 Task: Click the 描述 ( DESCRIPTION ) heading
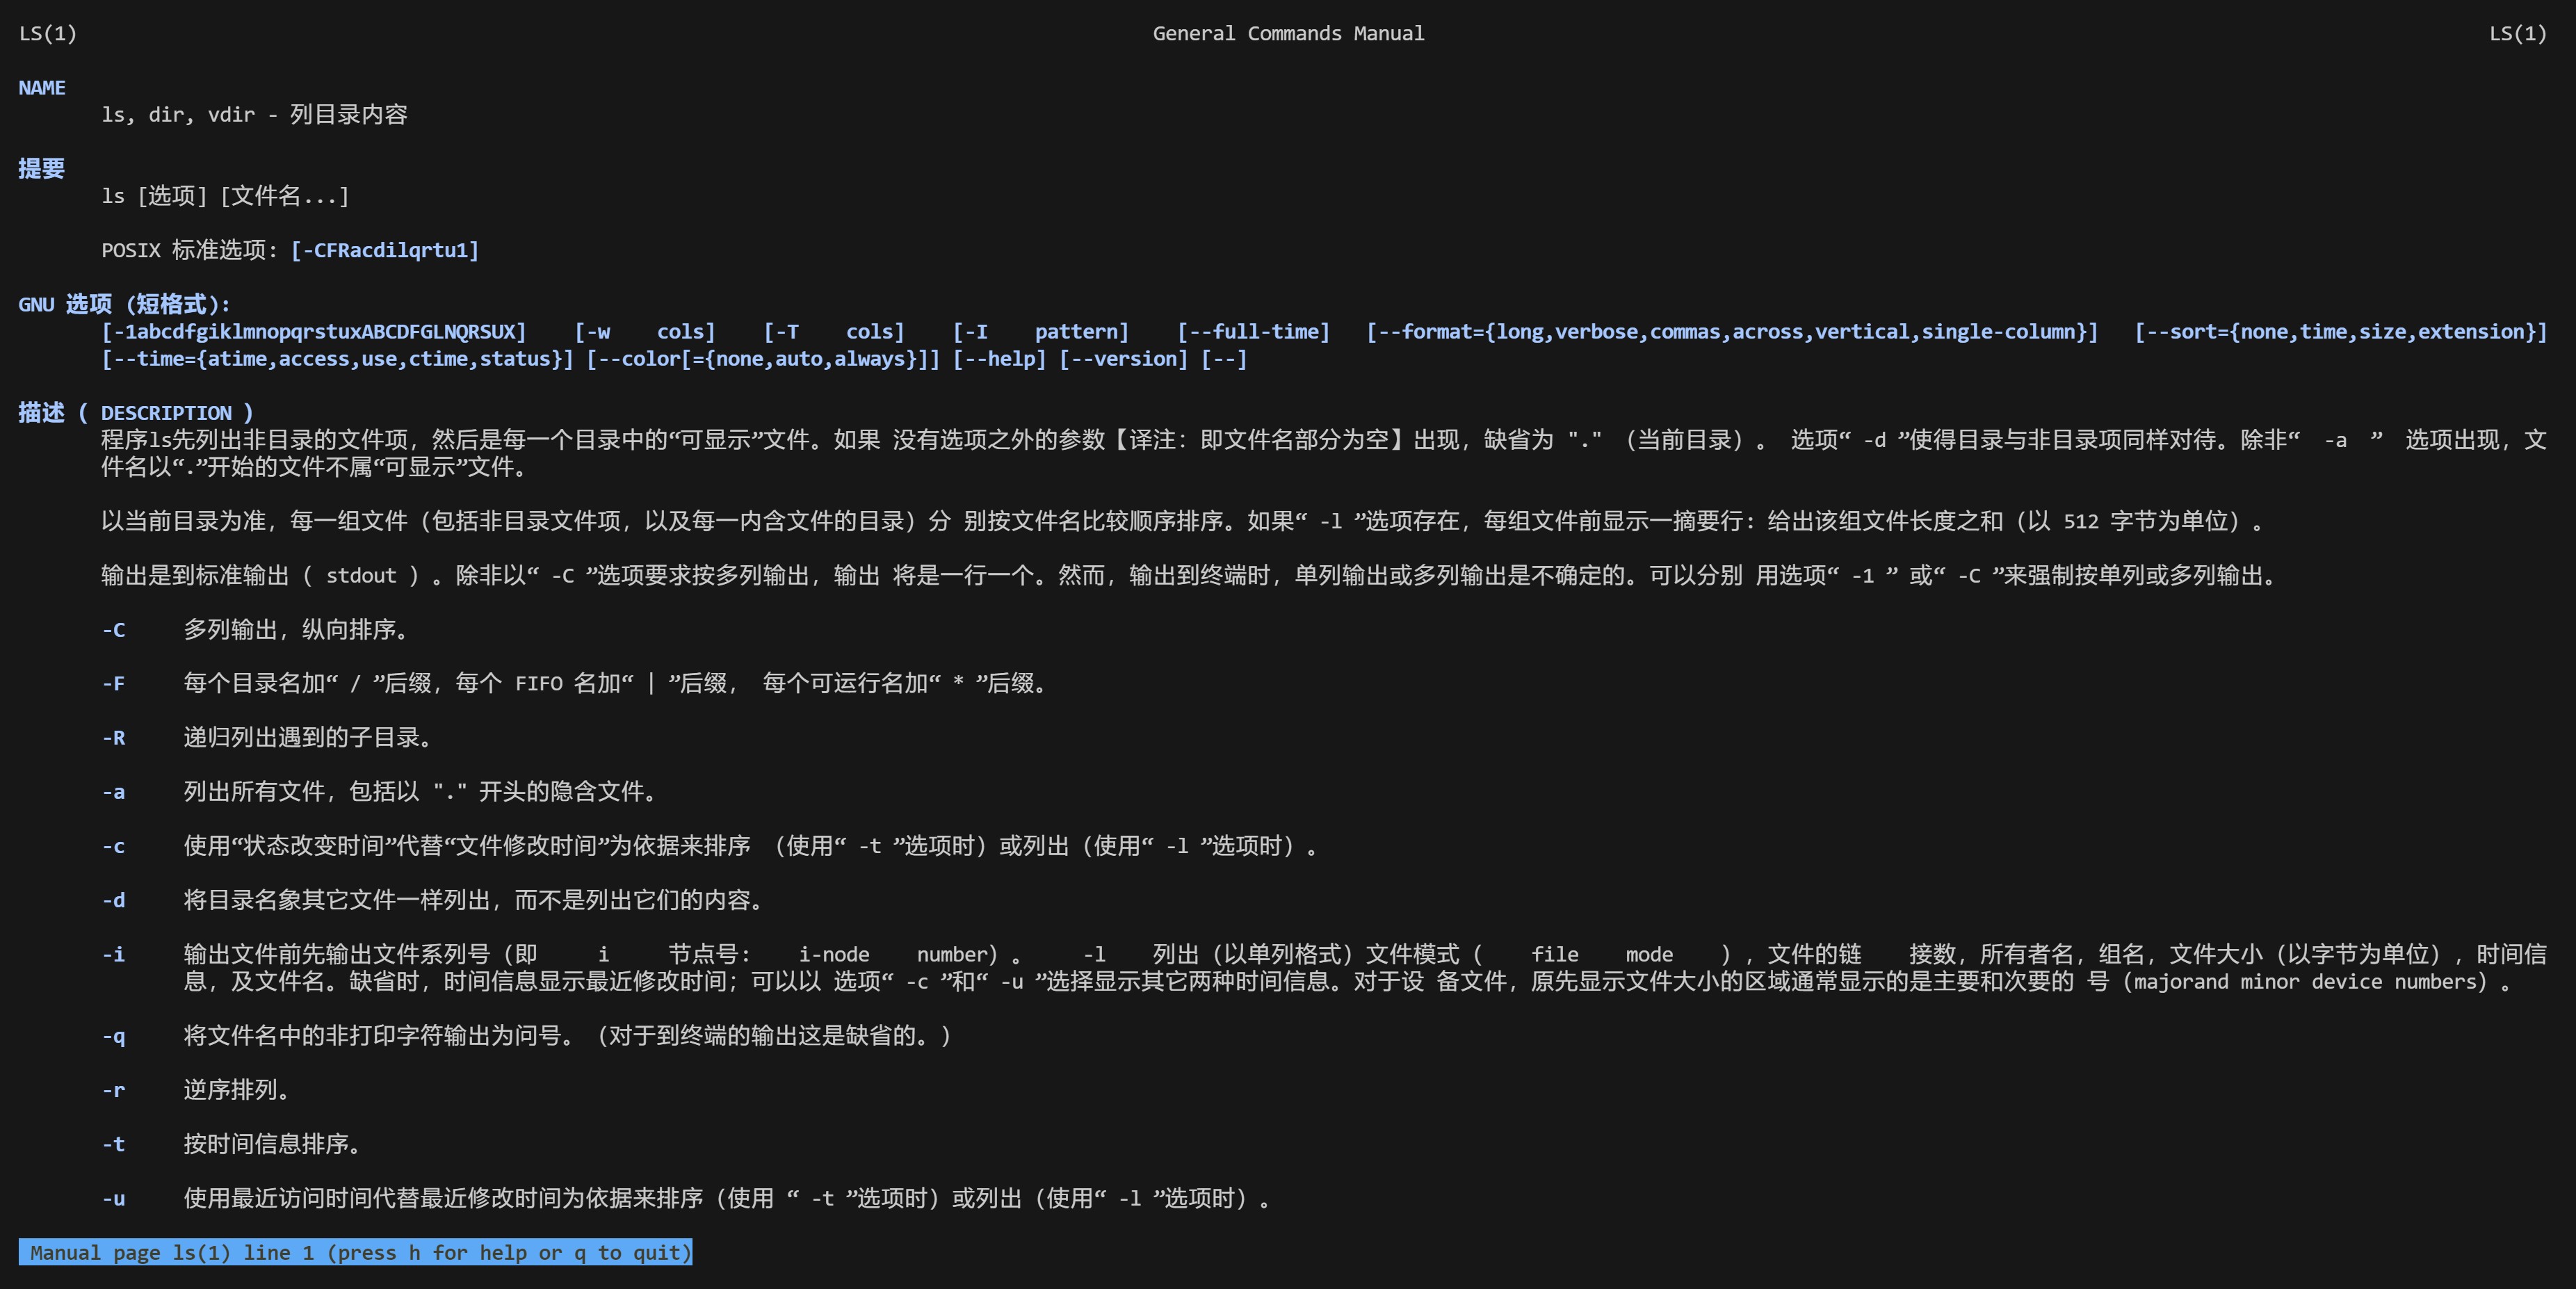tap(135, 413)
